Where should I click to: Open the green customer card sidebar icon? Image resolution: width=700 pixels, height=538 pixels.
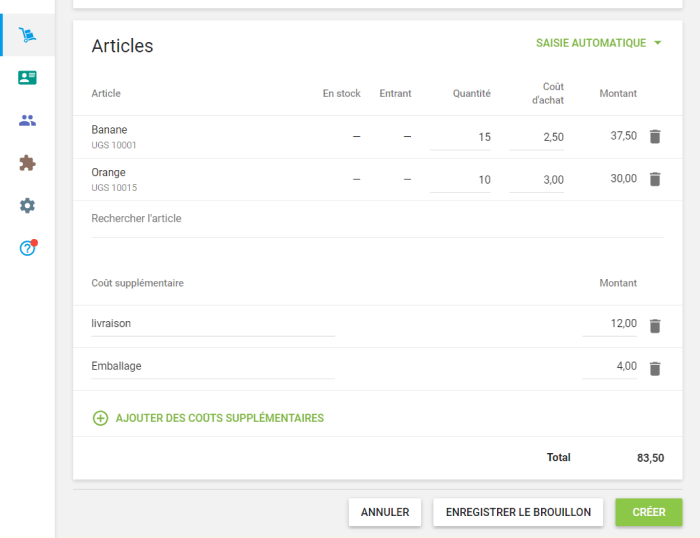(27, 78)
